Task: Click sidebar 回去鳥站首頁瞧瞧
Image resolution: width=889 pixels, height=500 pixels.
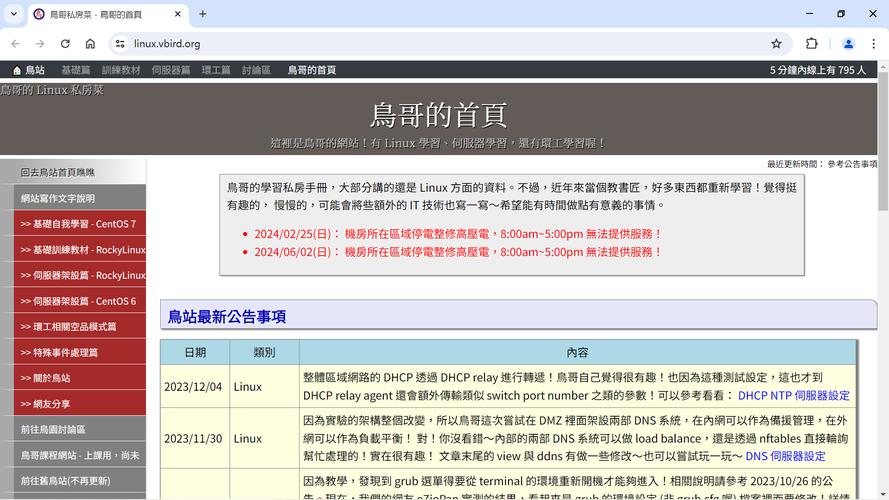Action: point(79,172)
